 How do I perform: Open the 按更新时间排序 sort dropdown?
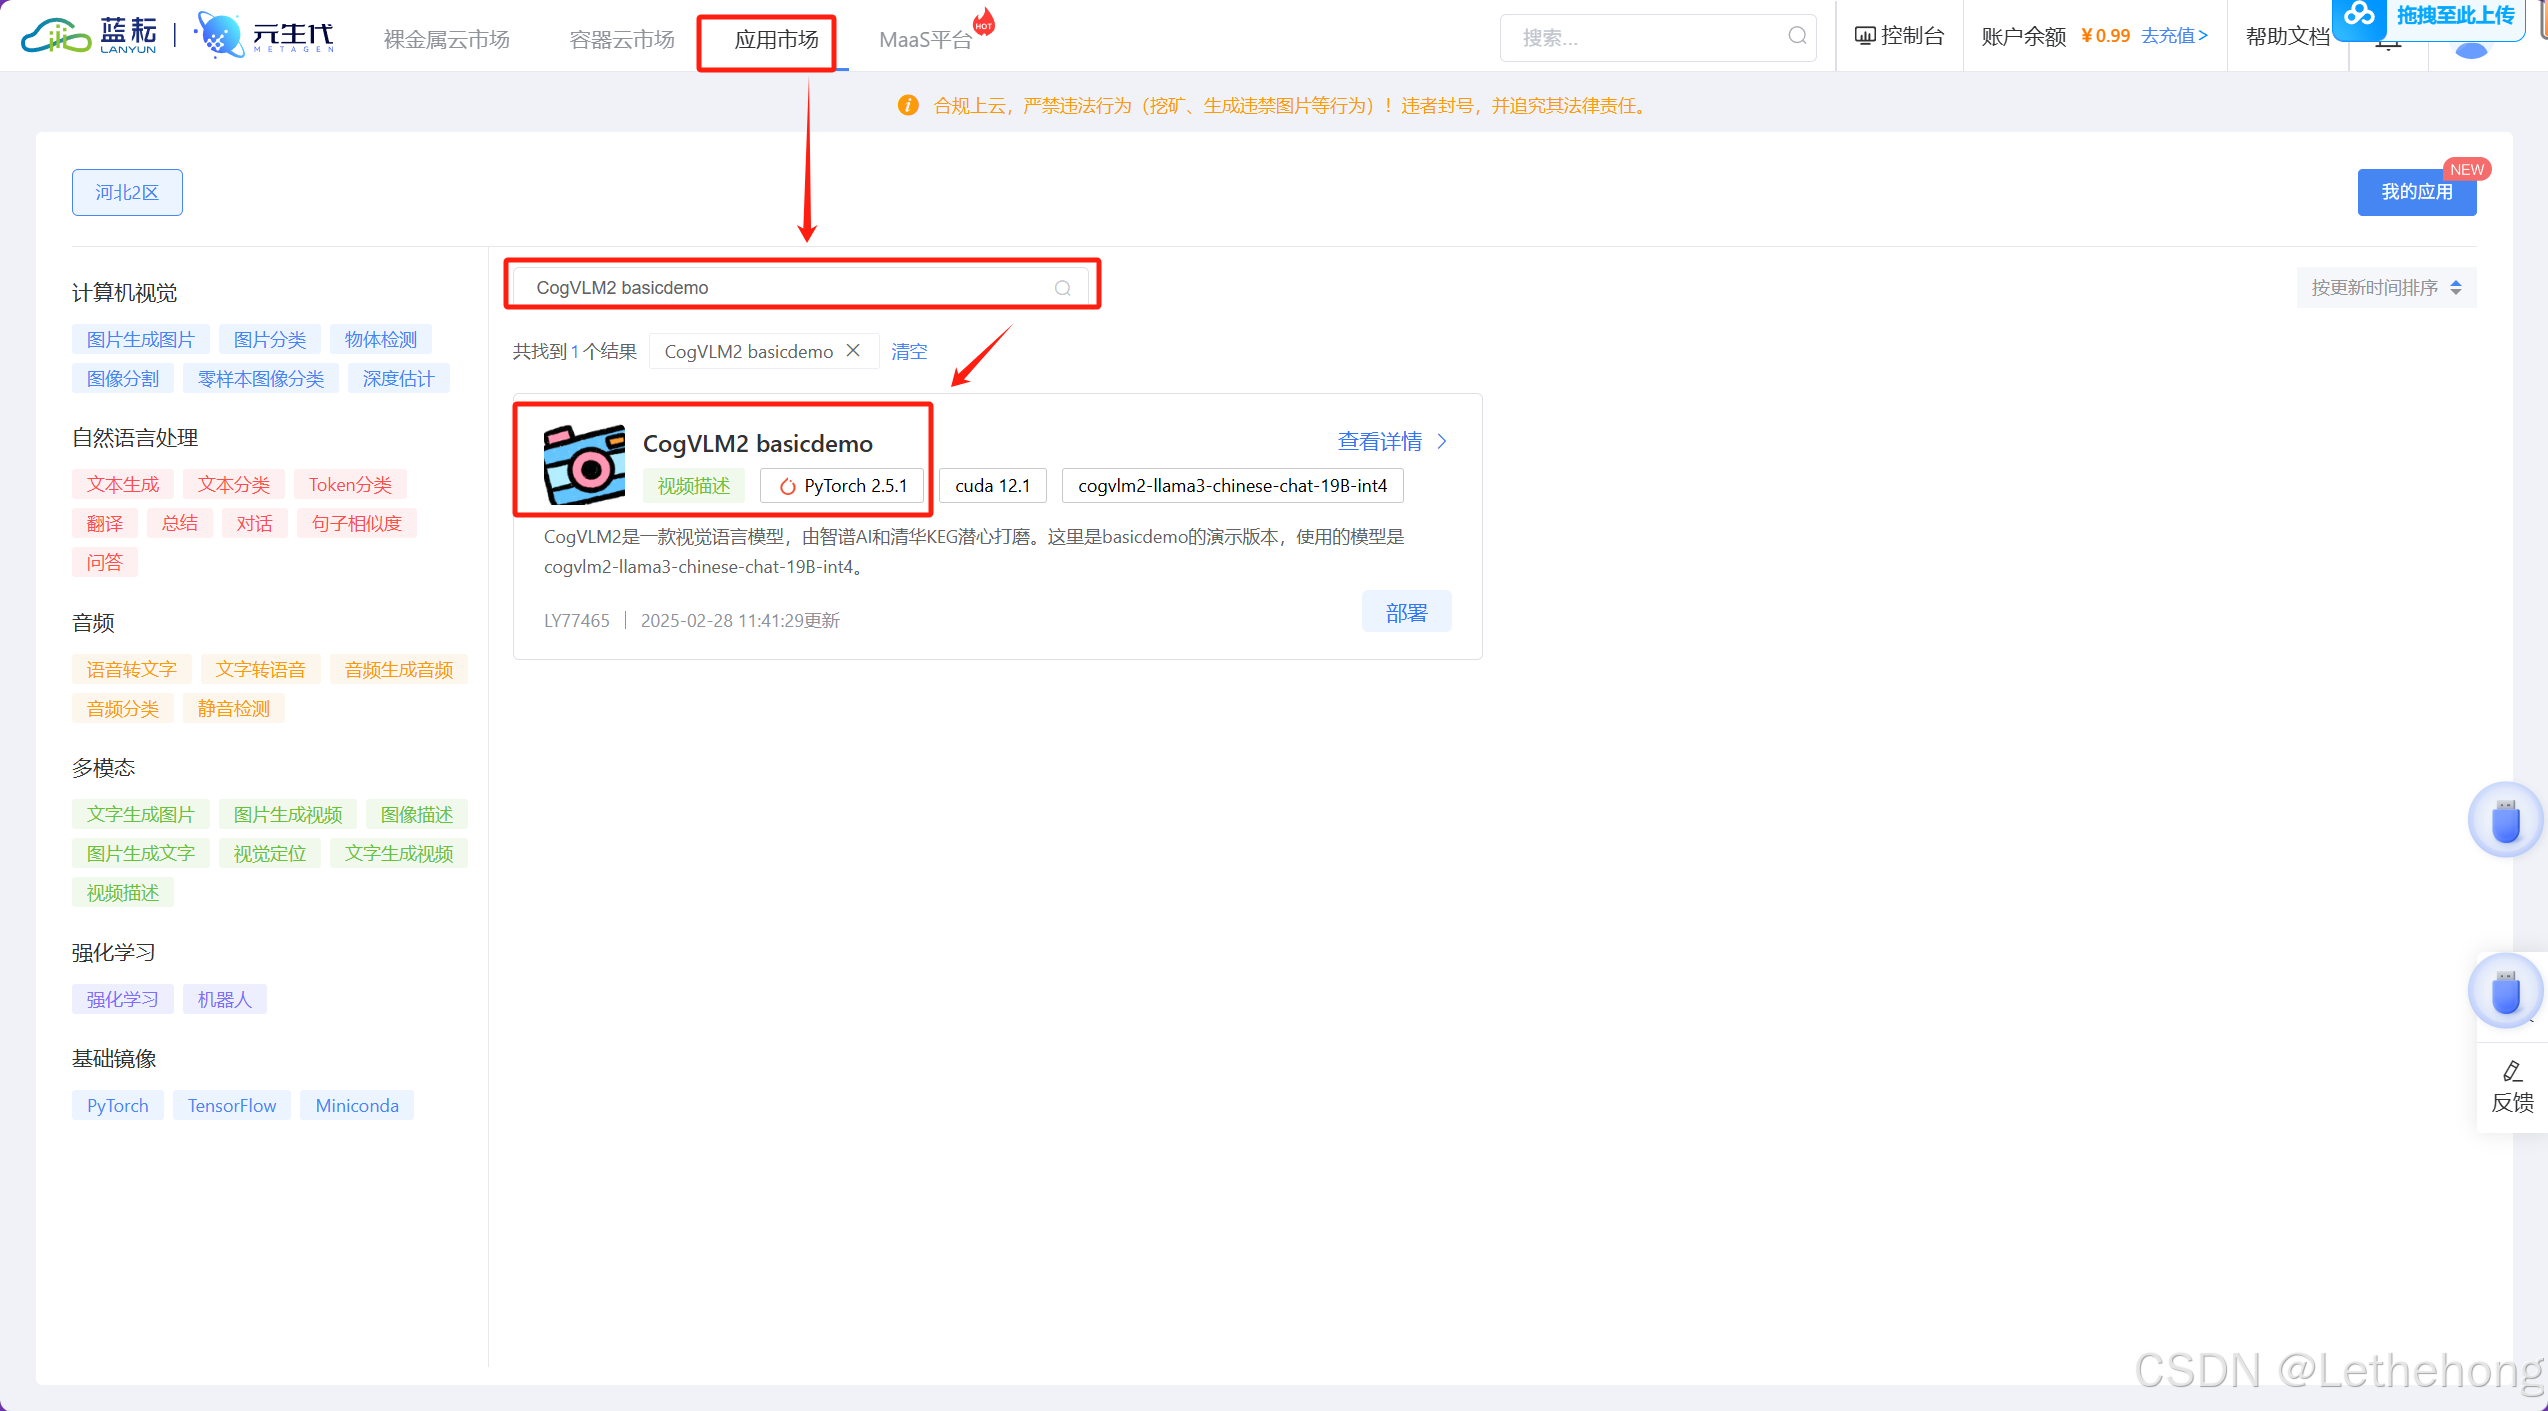pos(2386,288)
